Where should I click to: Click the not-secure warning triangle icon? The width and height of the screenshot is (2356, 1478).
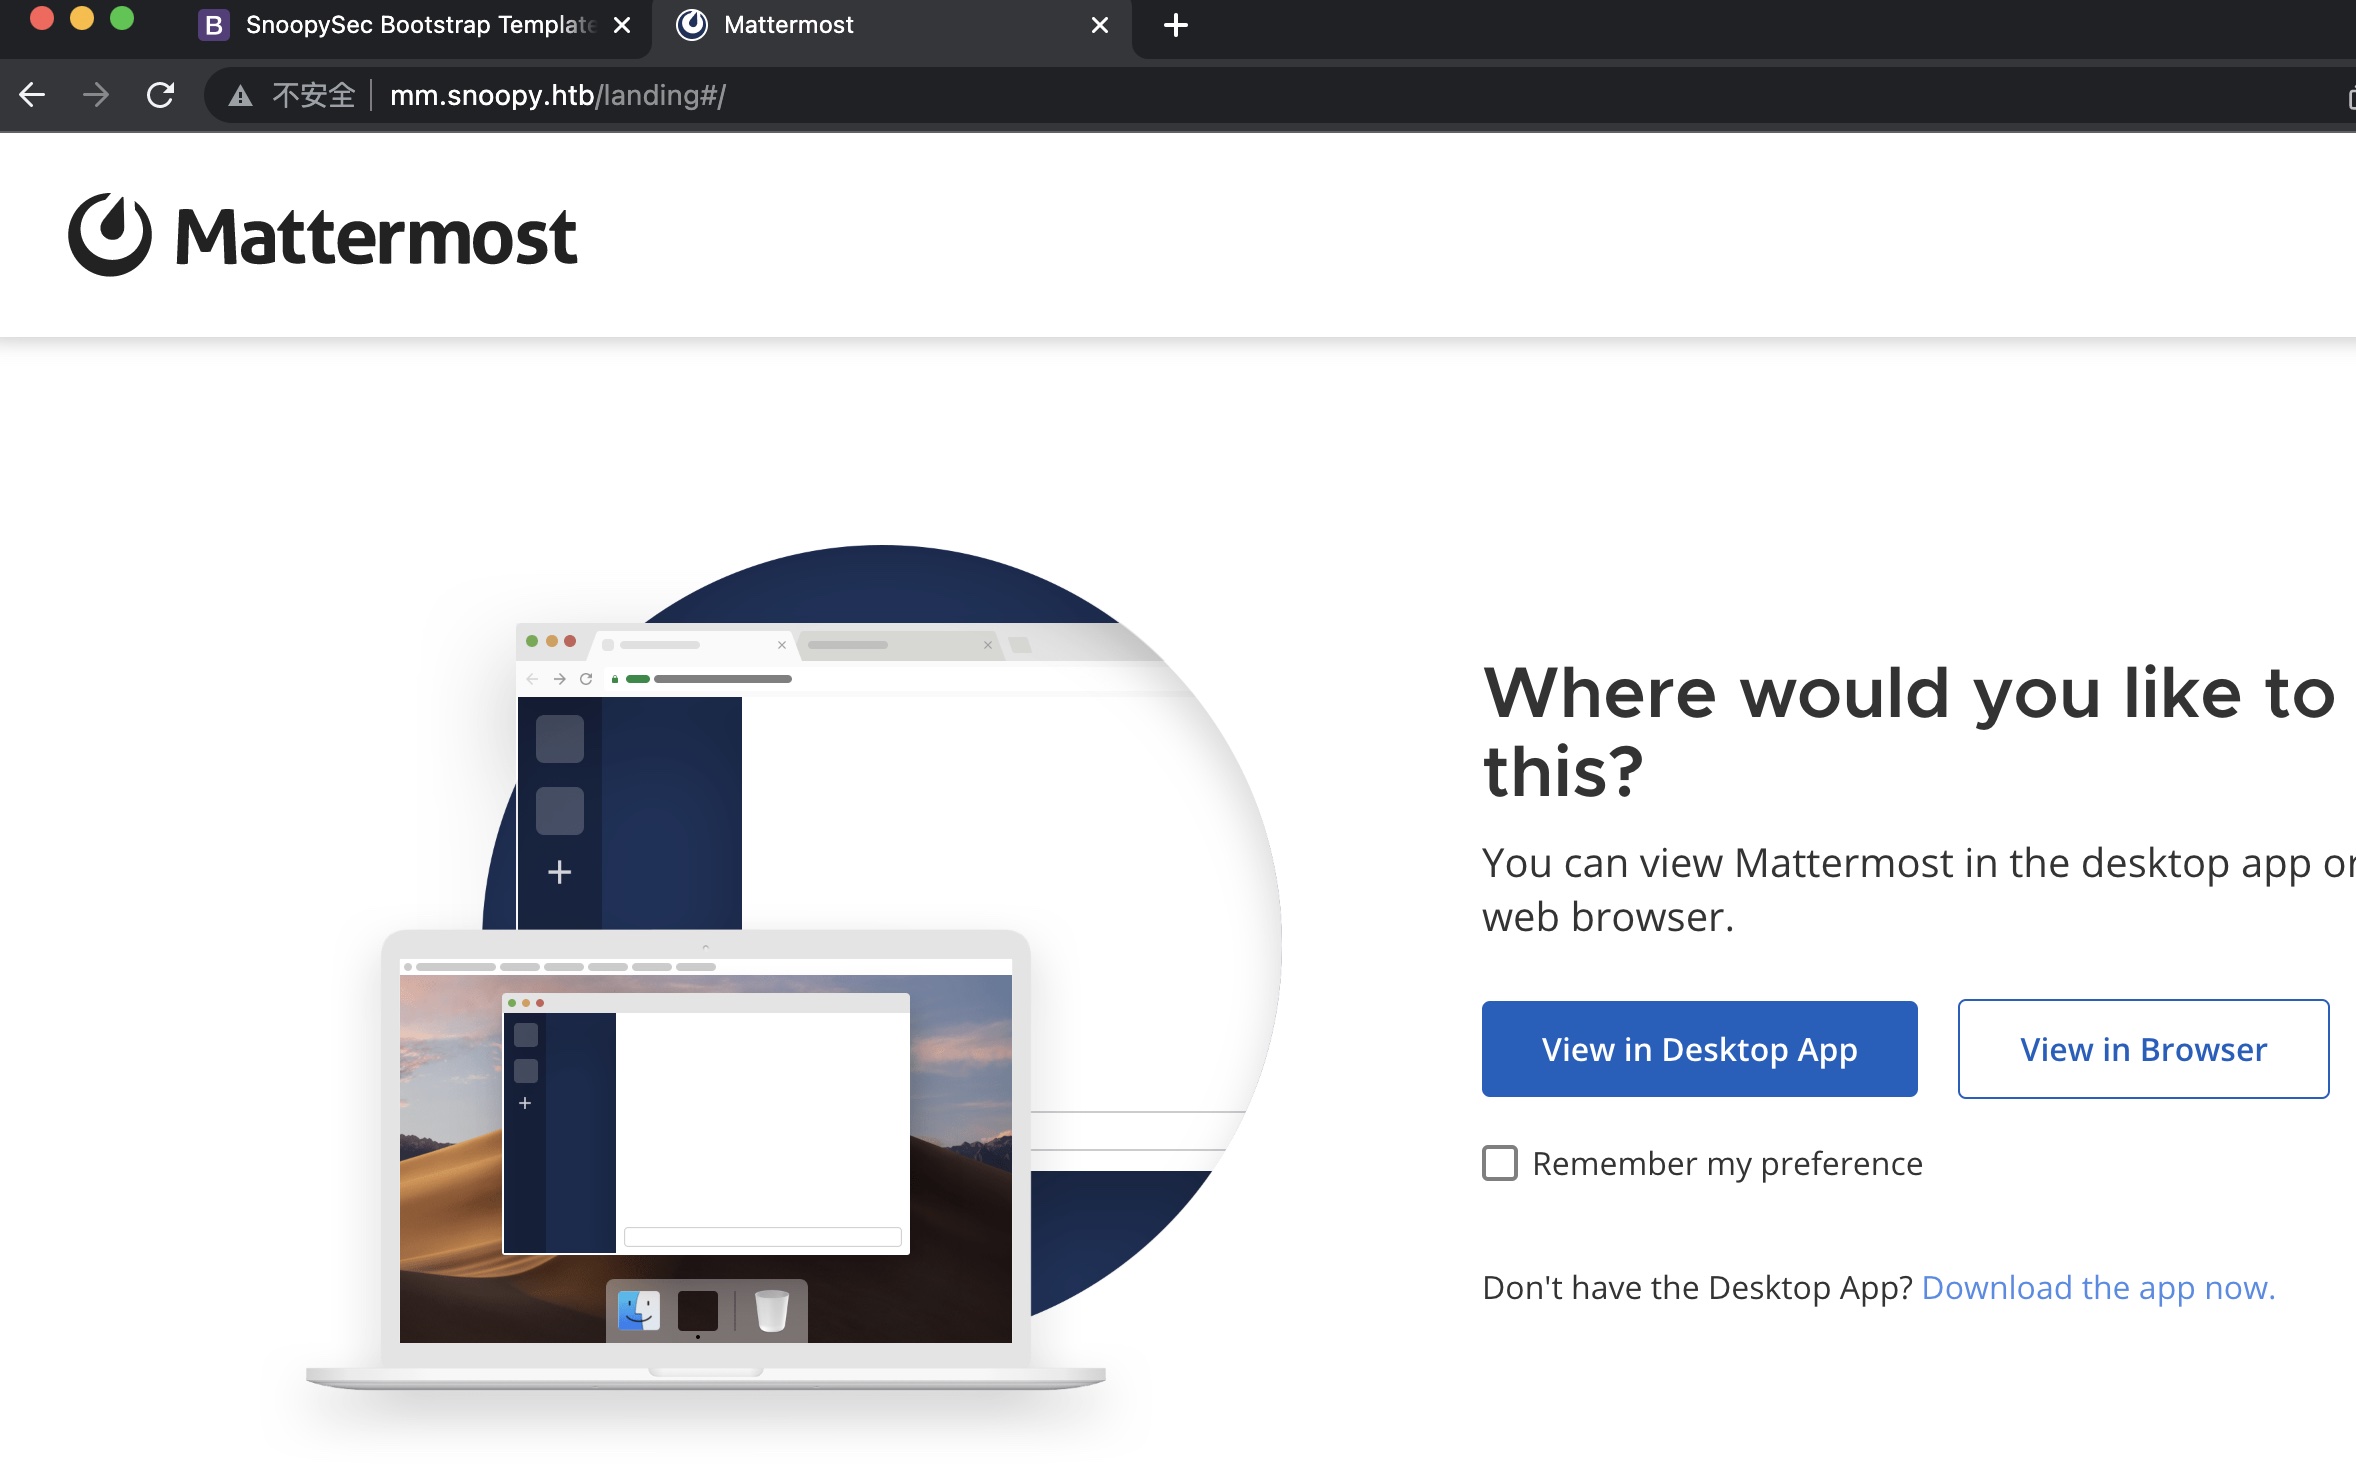[x=240, y=96]
